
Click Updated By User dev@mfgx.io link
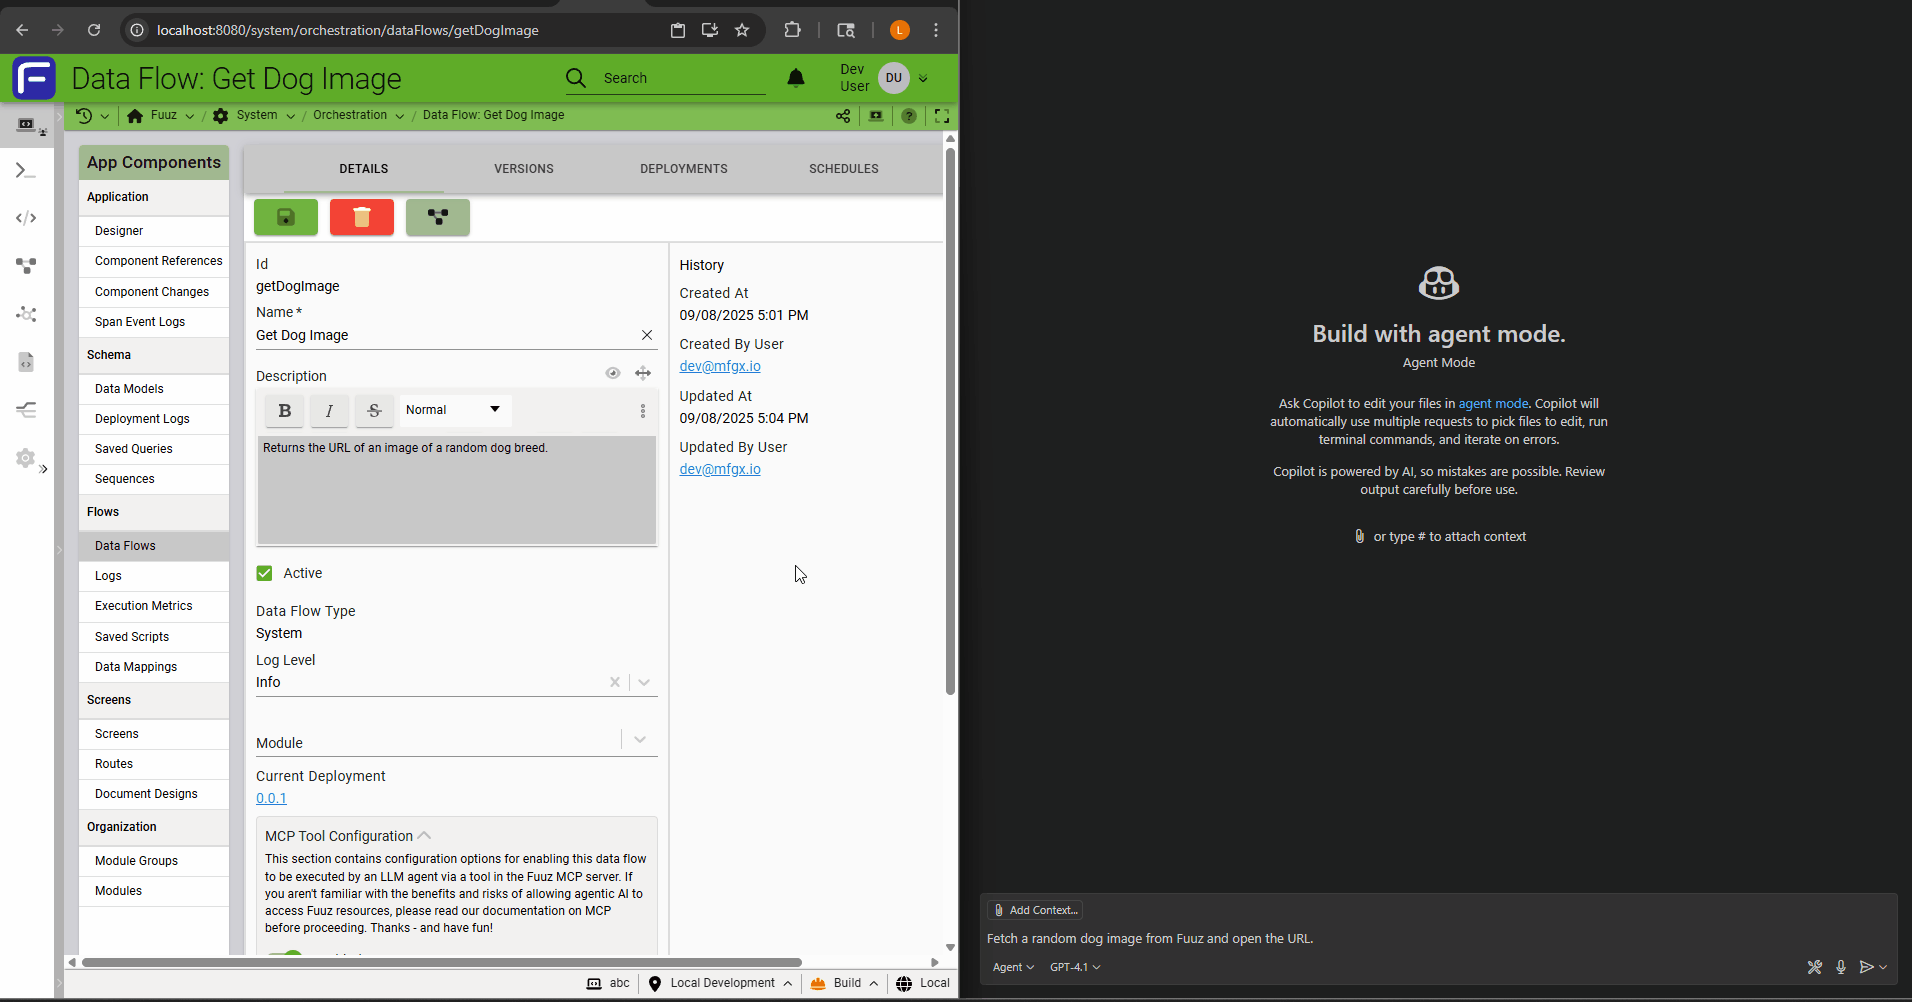[720, 469]
